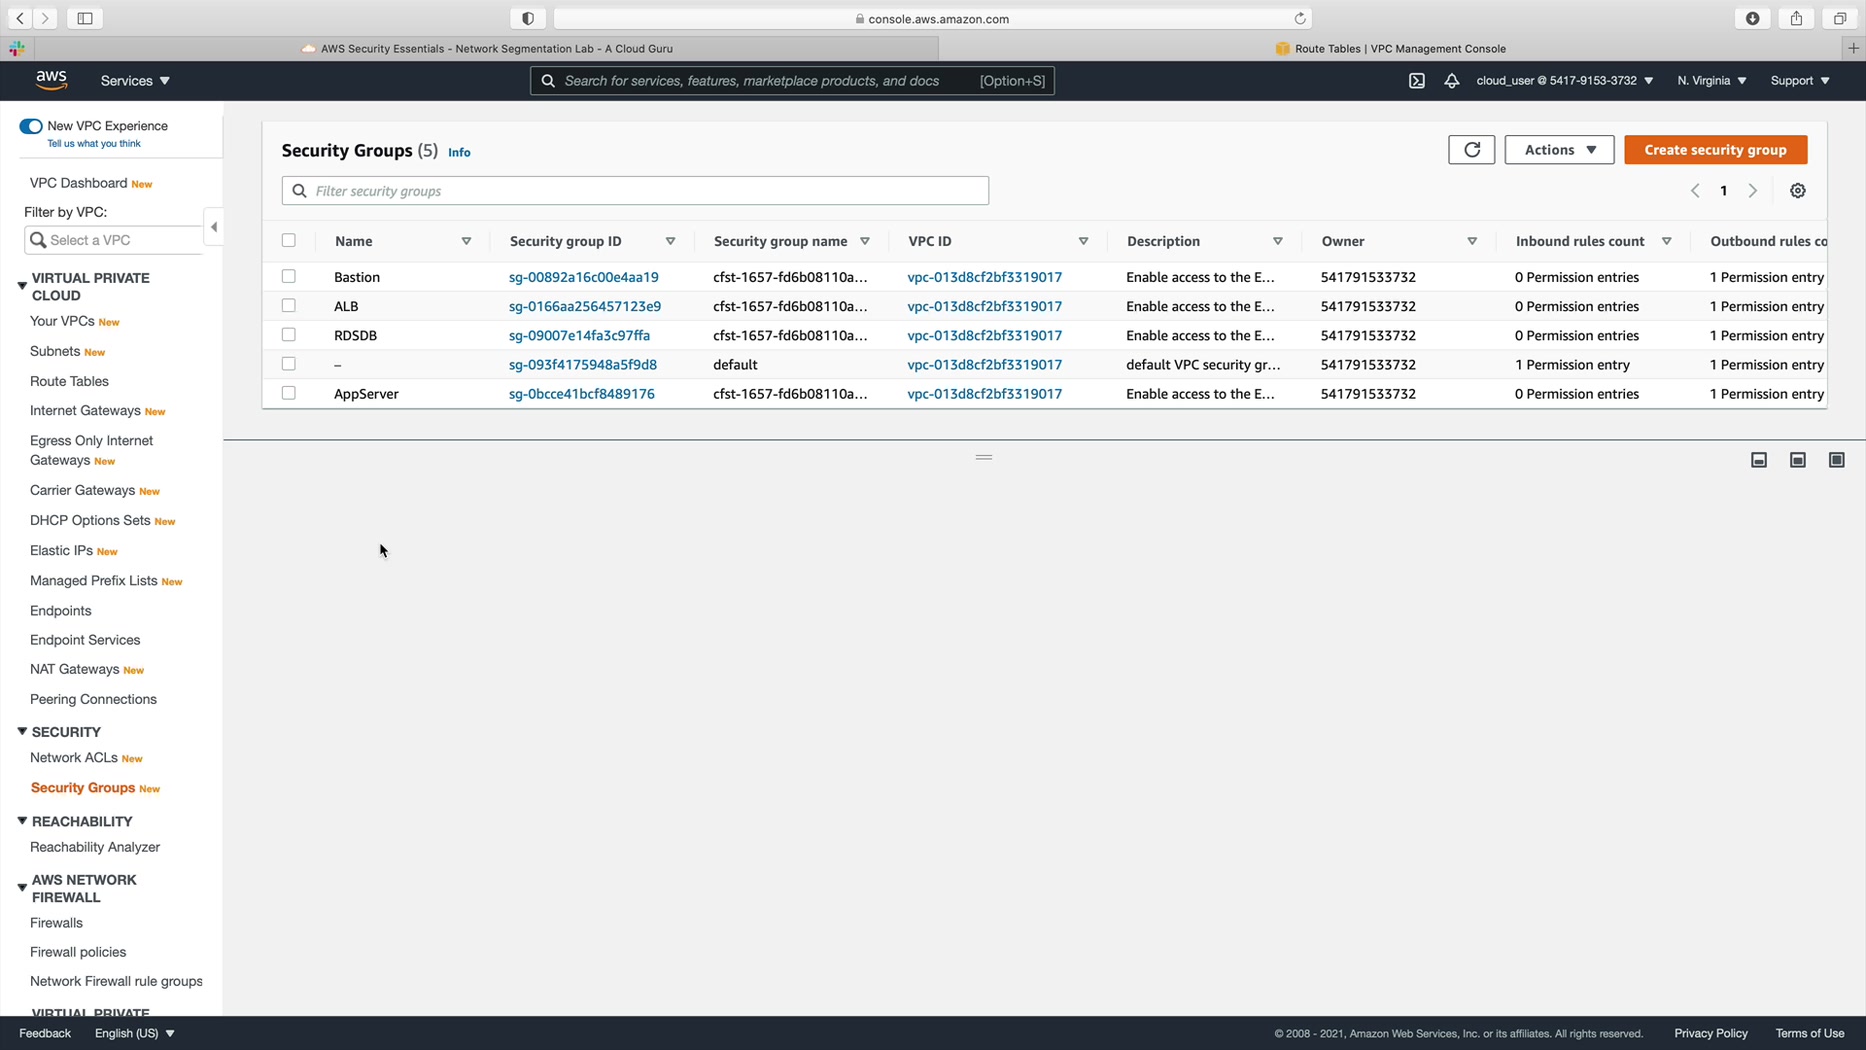Collapse the Reachability nav section

tap(22, 821)
